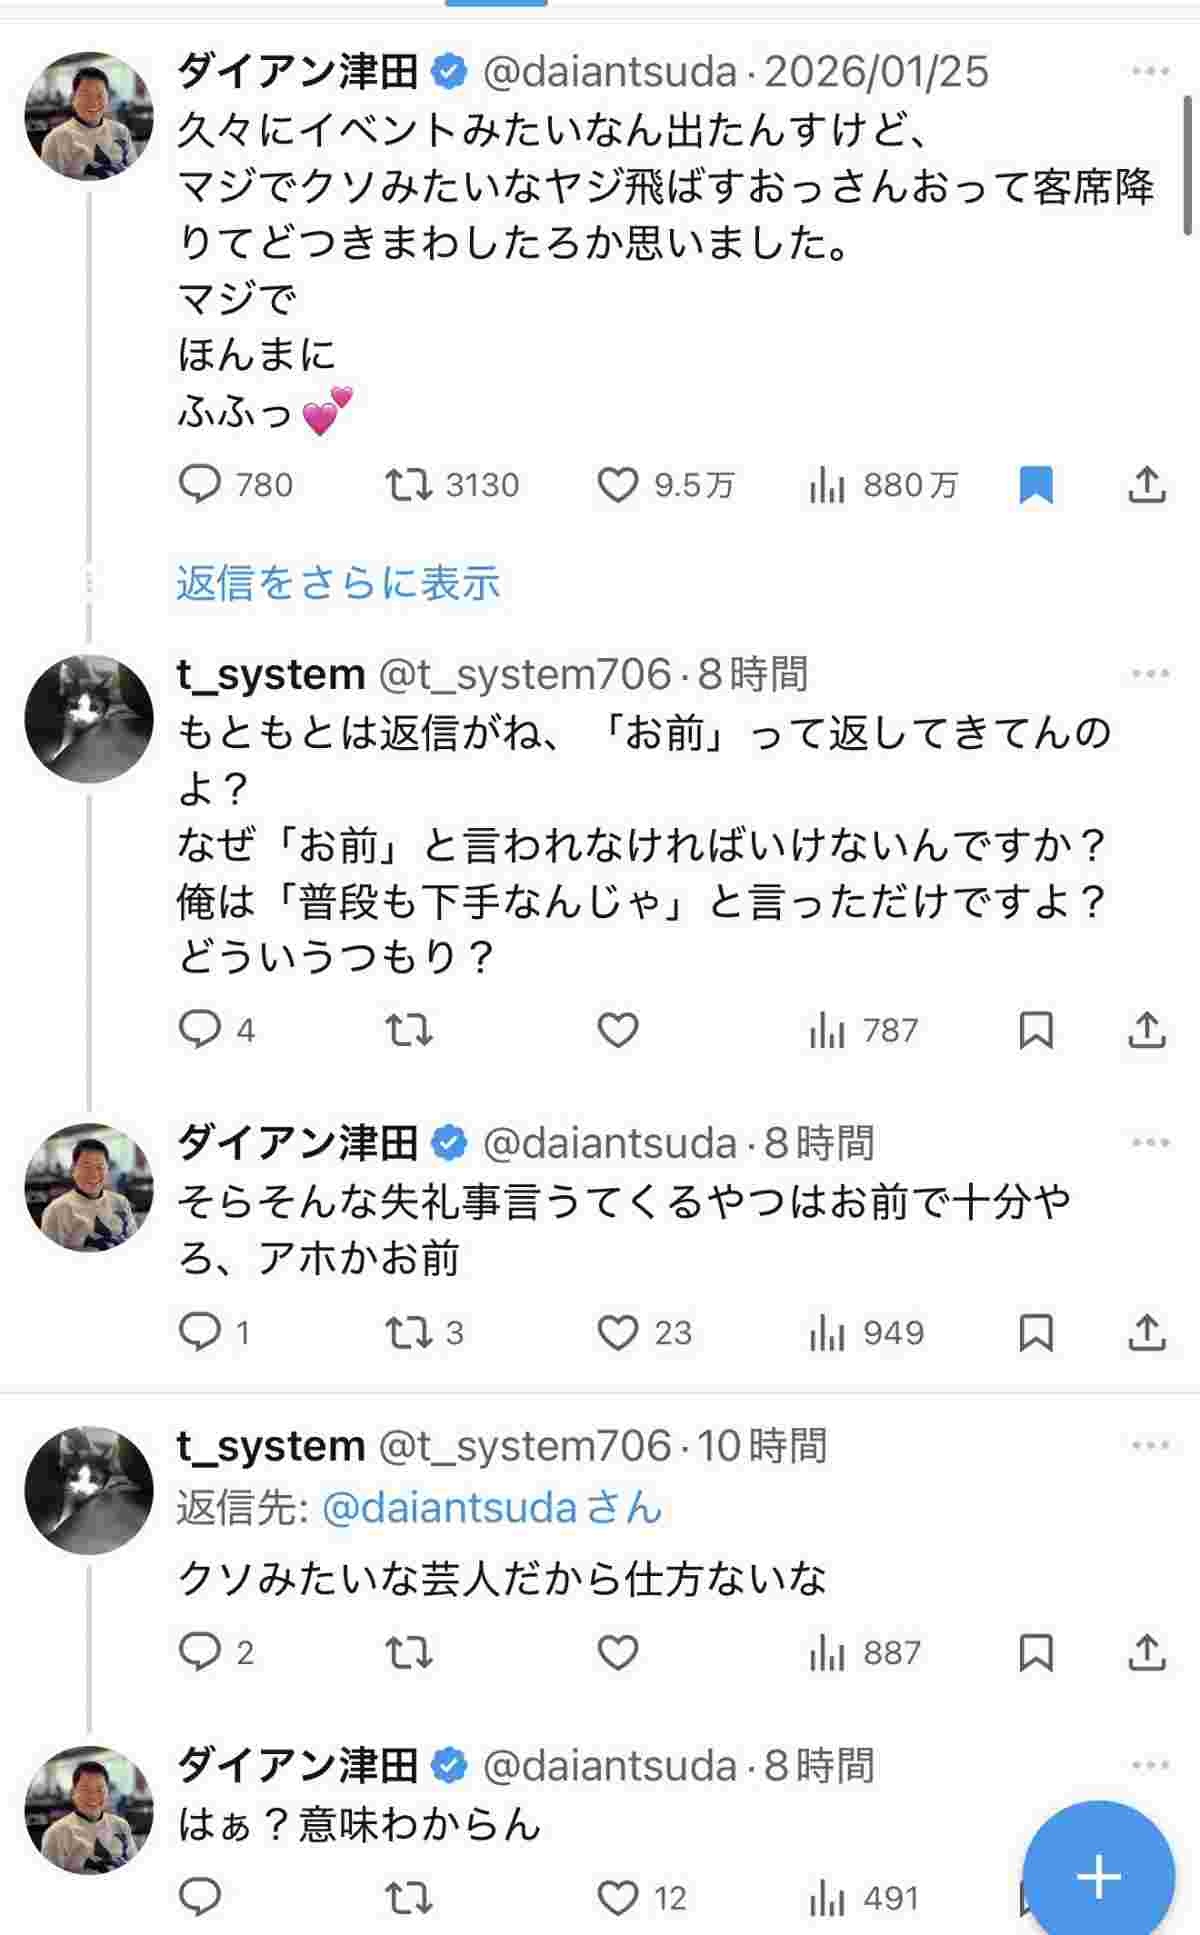This screenshot has width=1200, height=1935.
Task: Open the mentioned @daiantsuda reply-target link
Action: tap(450, 1508)
